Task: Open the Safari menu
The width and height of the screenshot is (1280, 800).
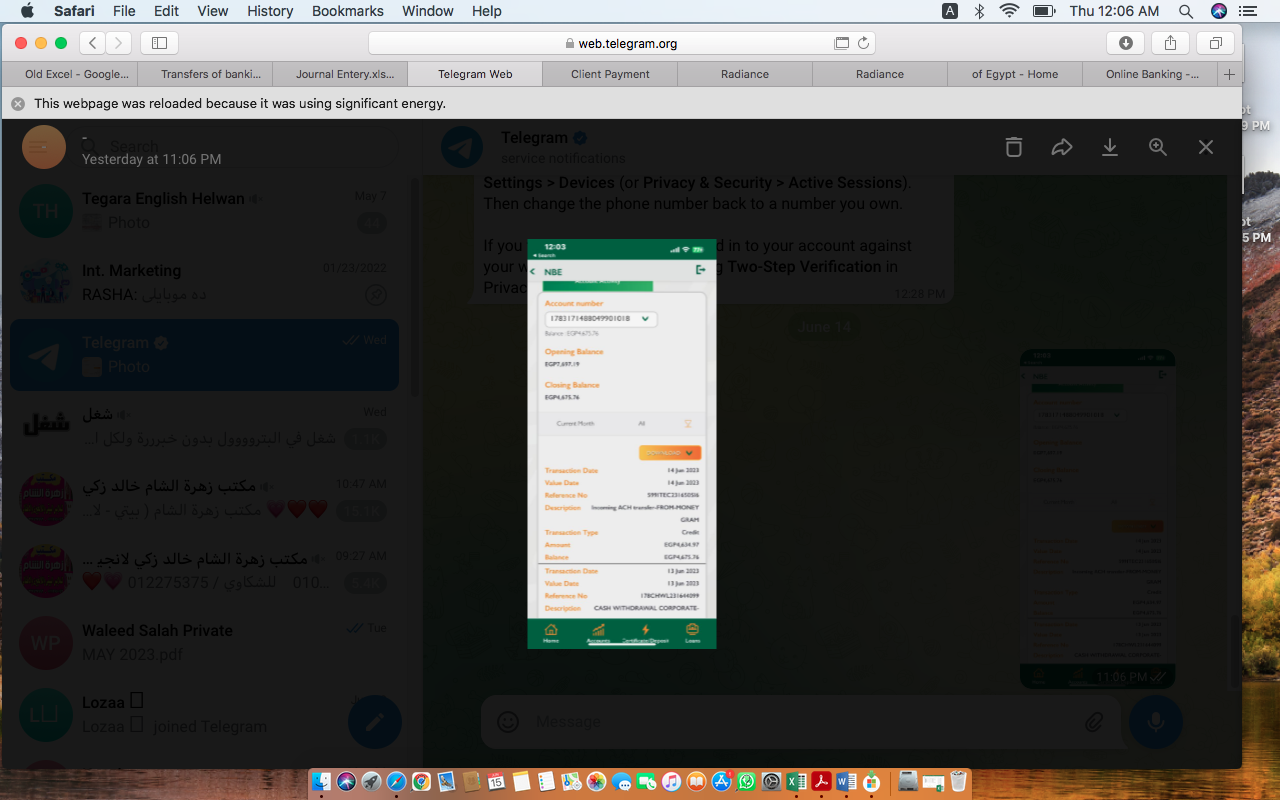Action: (x=75, y=11)
